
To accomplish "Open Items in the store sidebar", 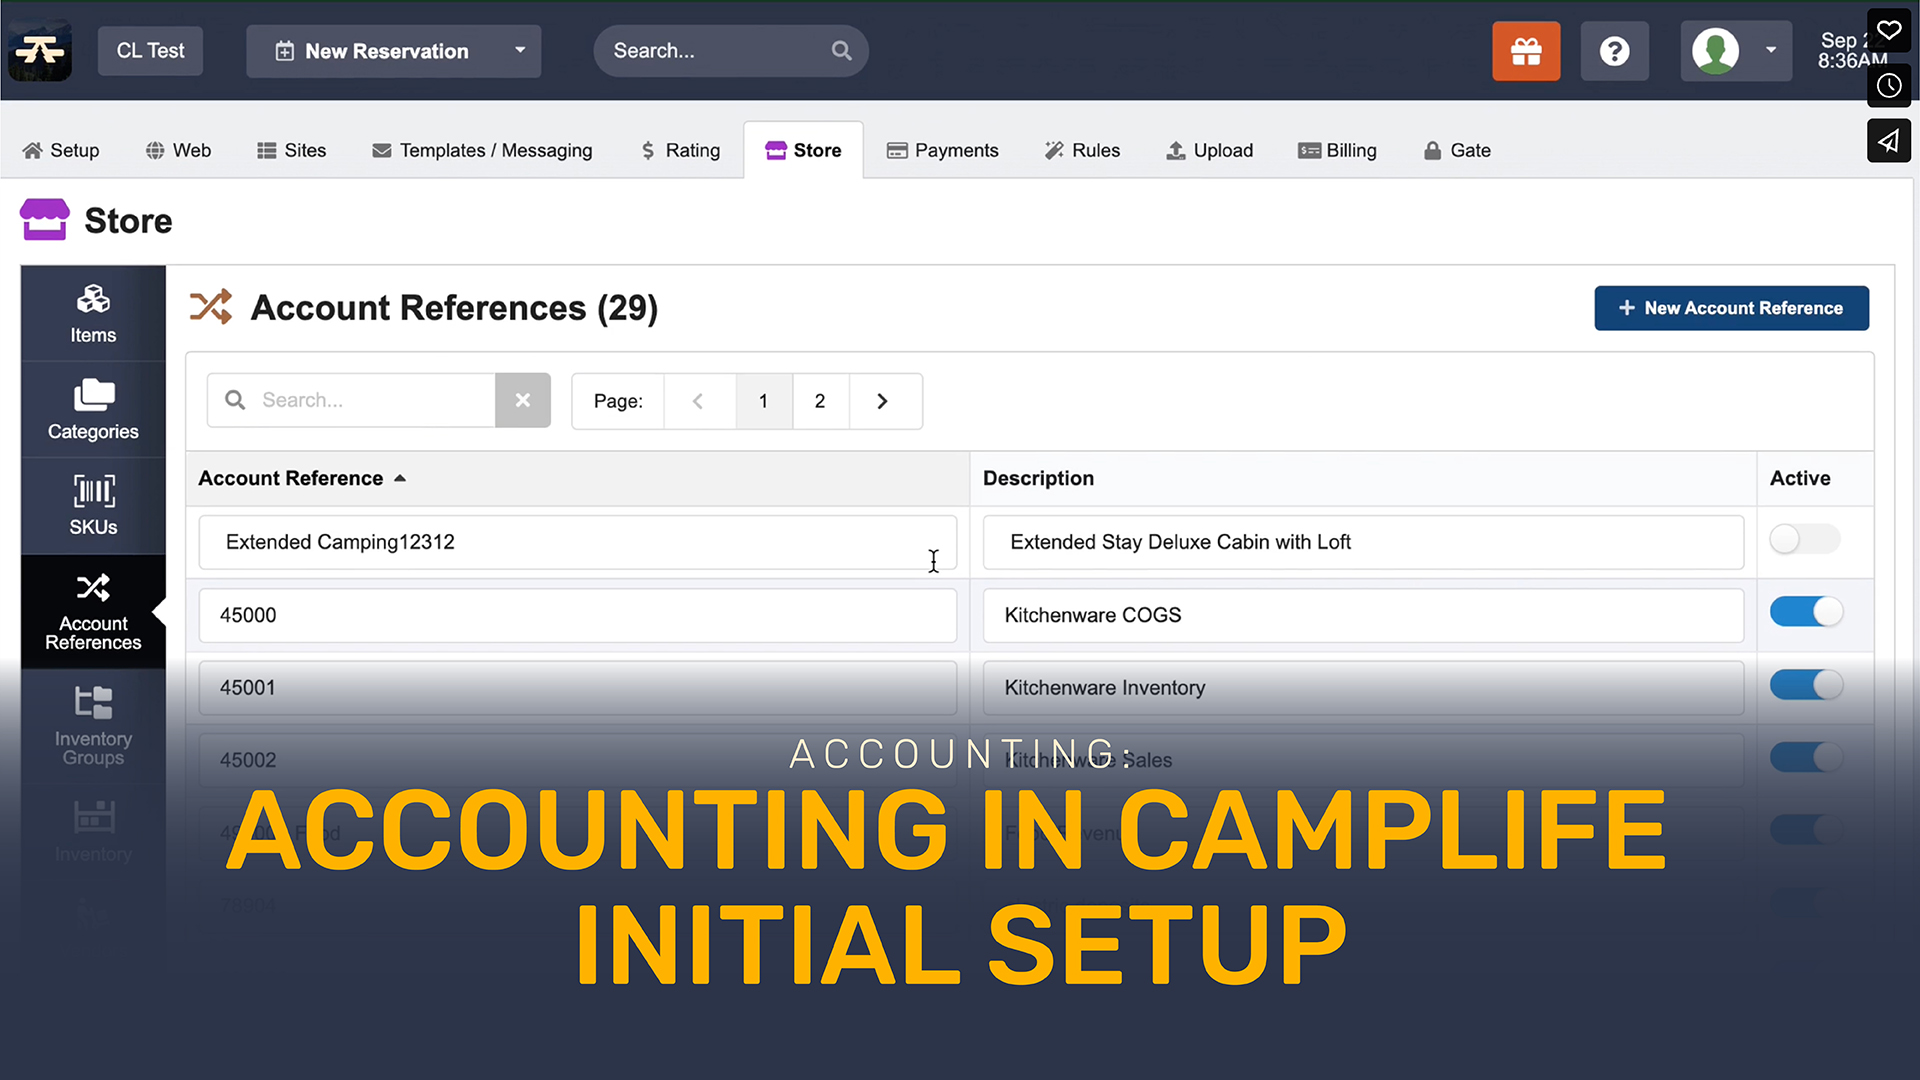I will tap(93, 314).
